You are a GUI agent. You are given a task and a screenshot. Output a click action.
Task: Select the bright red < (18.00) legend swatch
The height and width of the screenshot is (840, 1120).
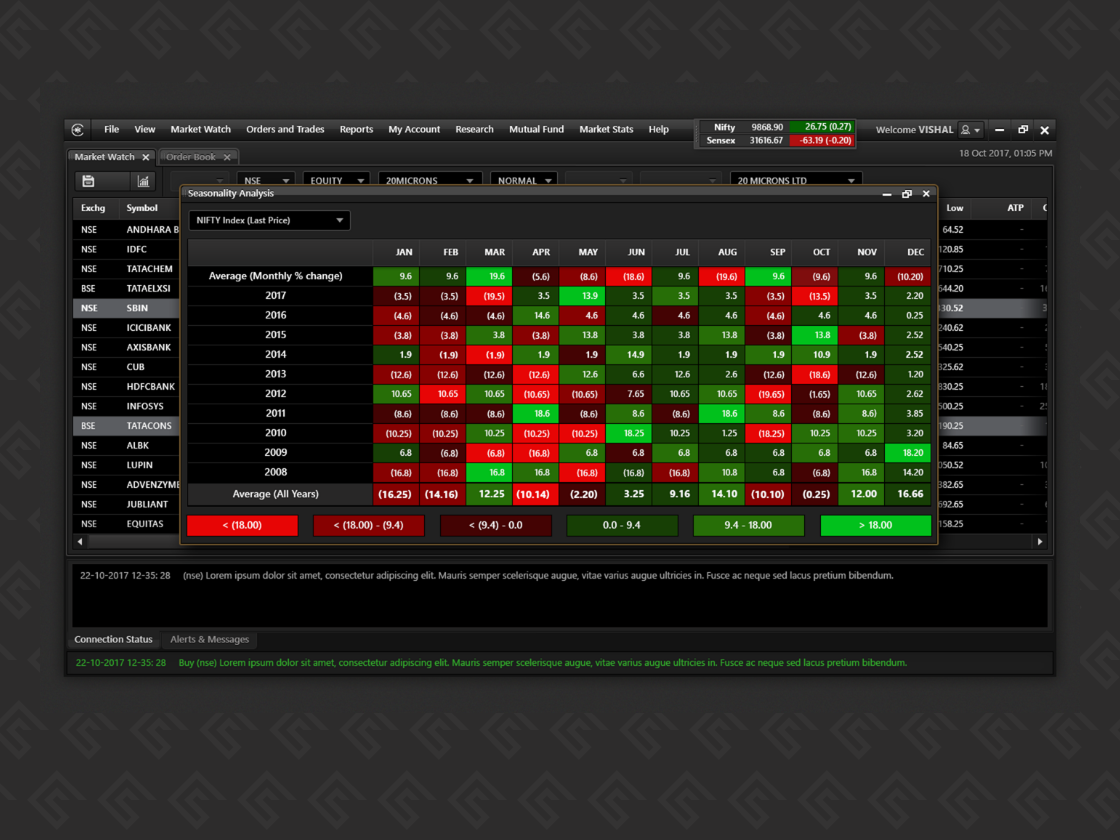pos(242,525)
